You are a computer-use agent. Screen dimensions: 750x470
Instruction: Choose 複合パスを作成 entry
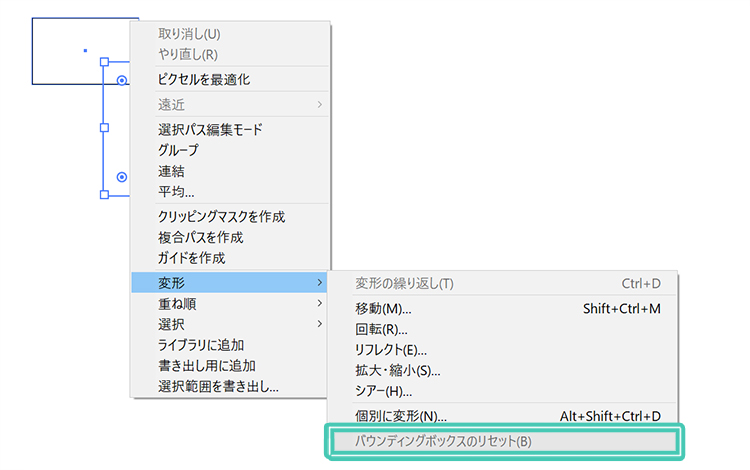(230, 237)
